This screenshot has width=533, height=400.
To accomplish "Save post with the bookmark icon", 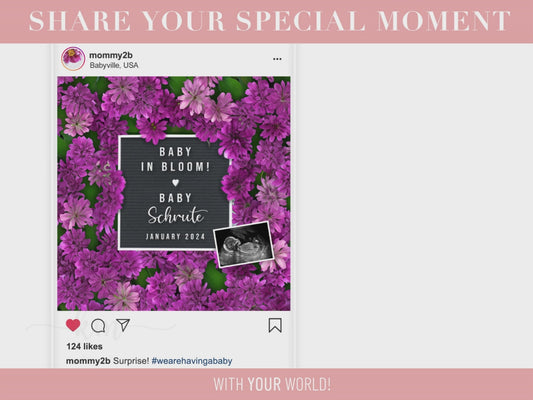I will point(275,325).
